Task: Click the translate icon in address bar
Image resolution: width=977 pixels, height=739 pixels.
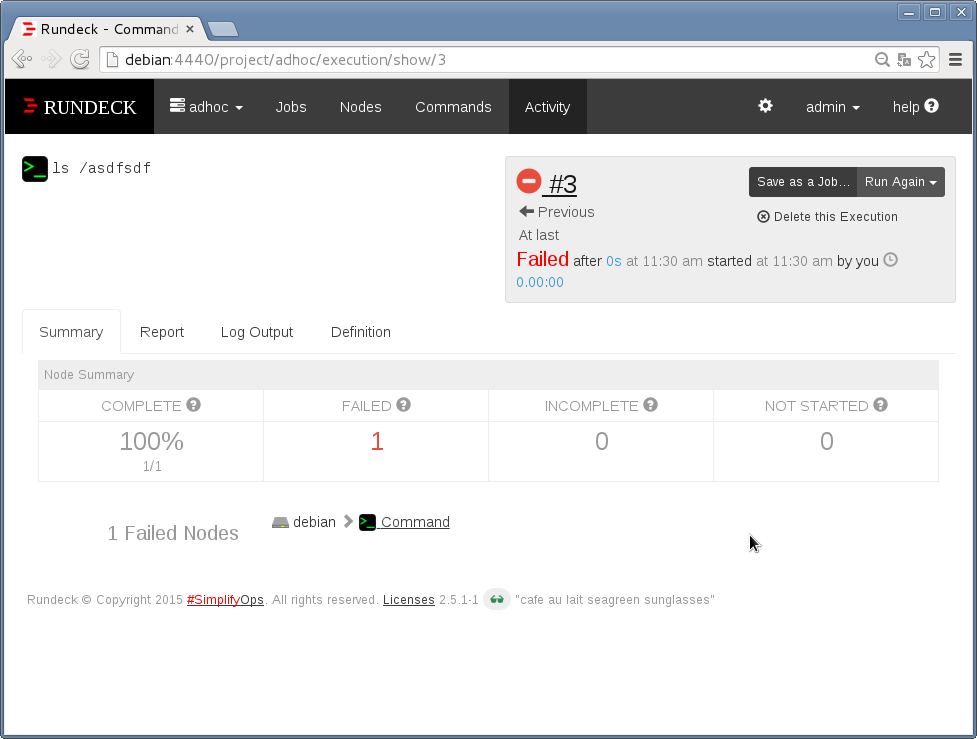Action: click(904, 60)
